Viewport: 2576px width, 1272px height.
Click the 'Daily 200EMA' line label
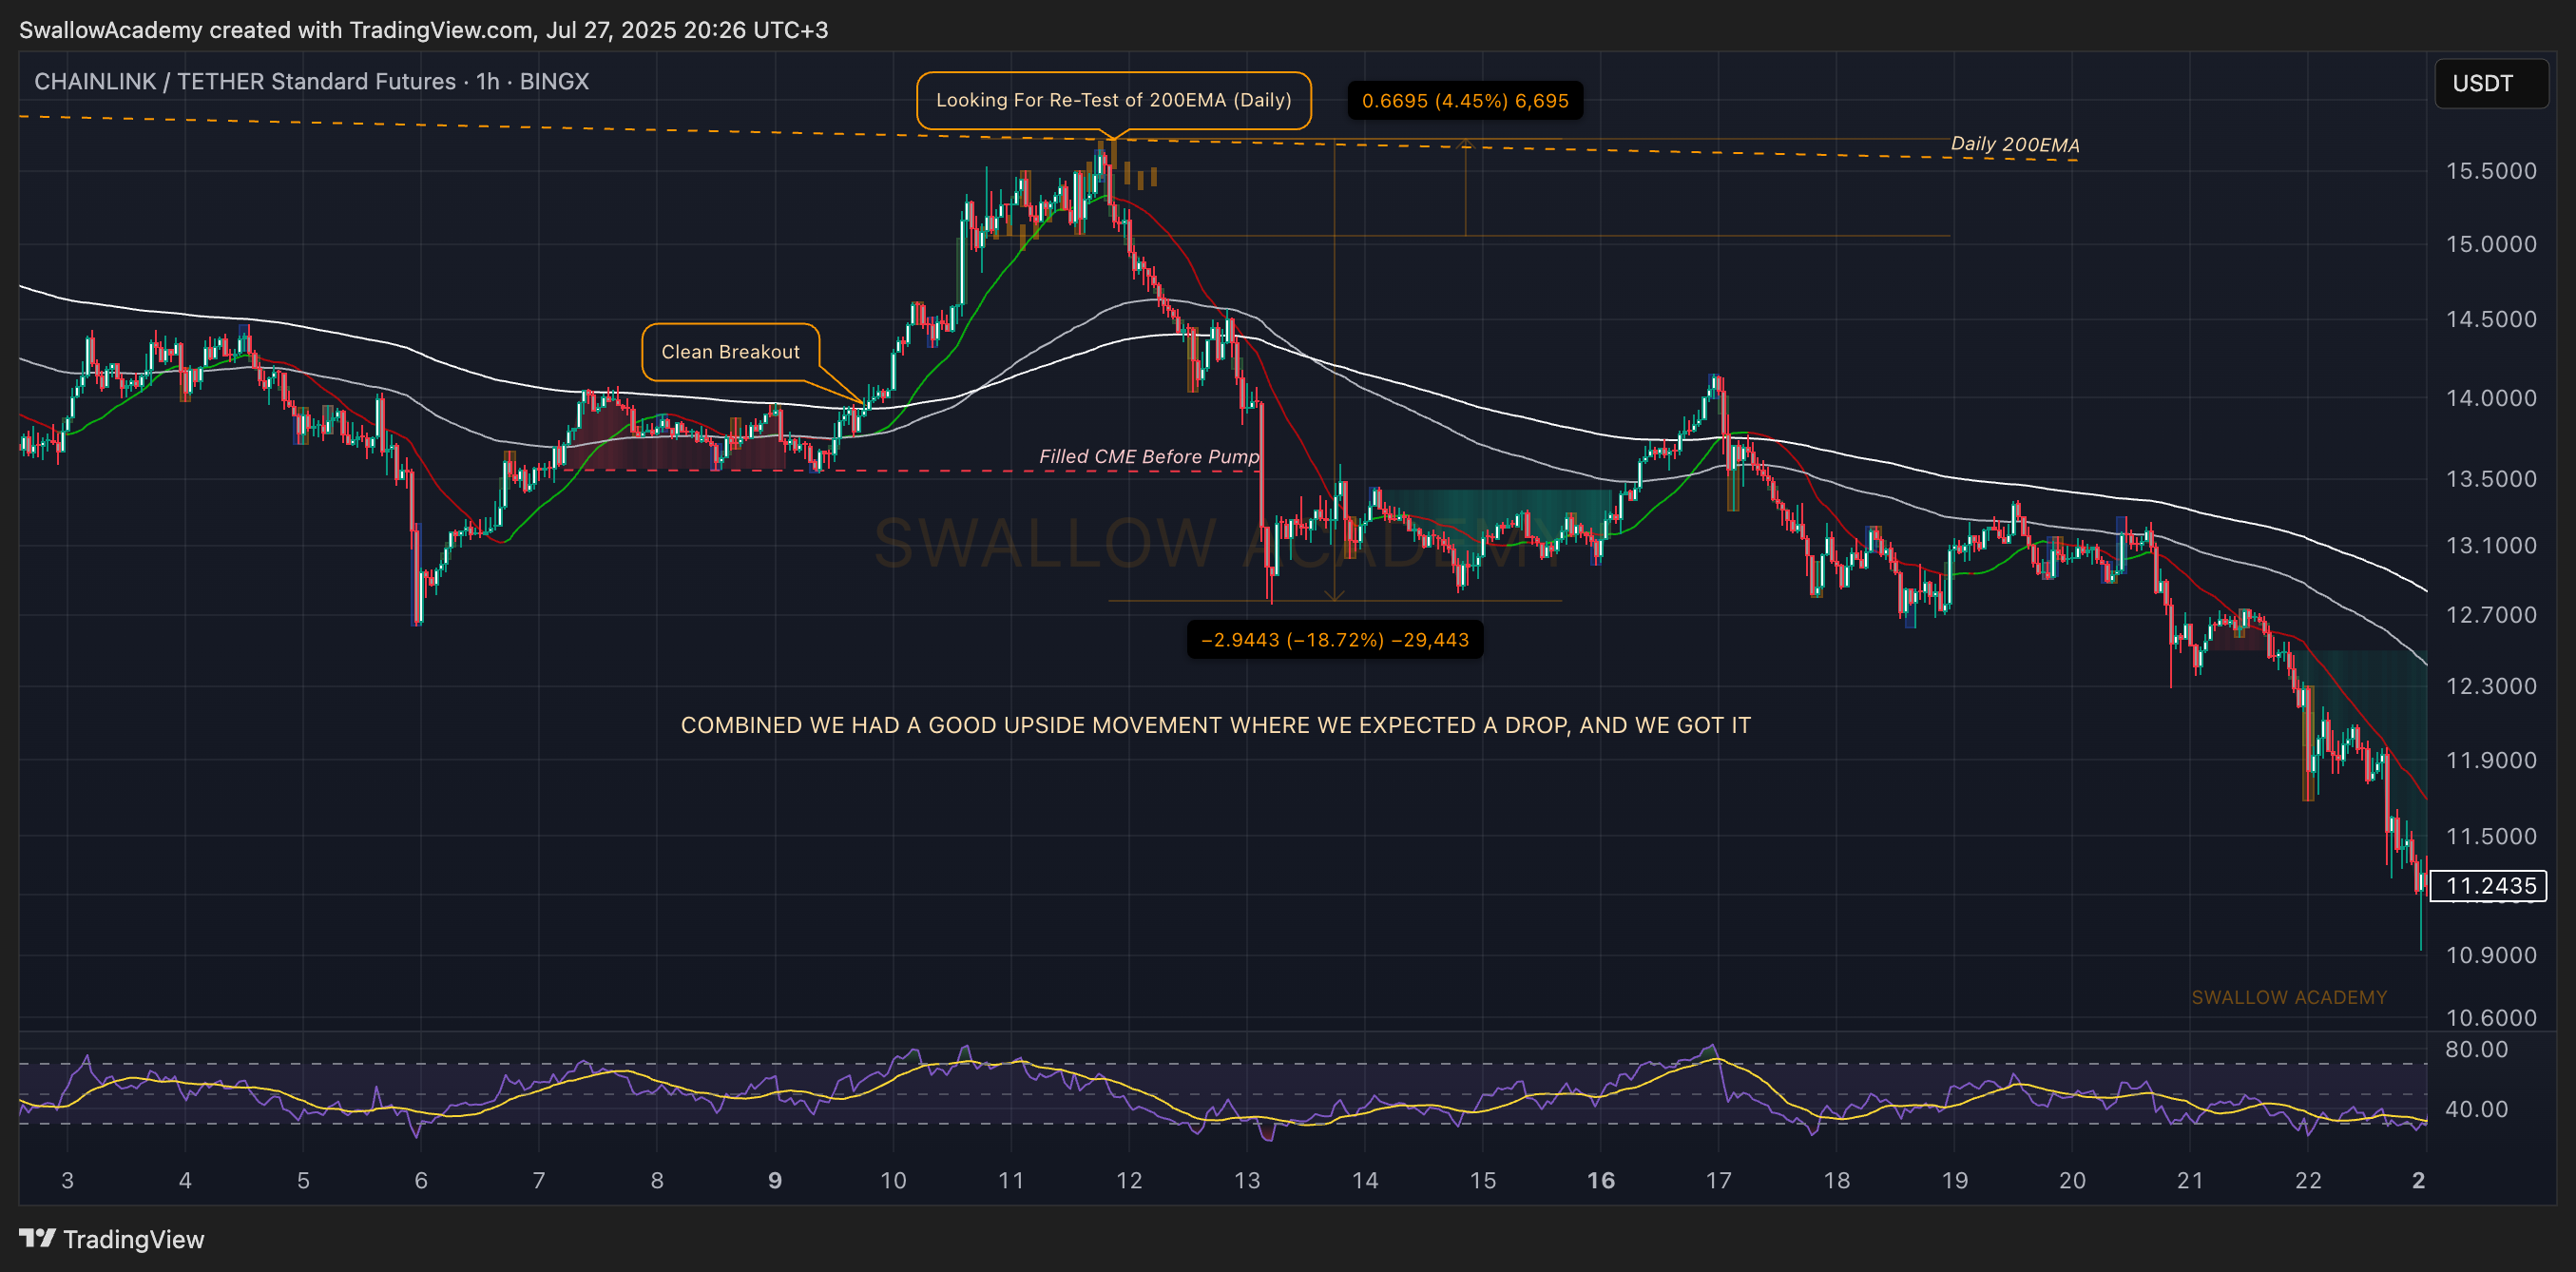coord(2014,144)
